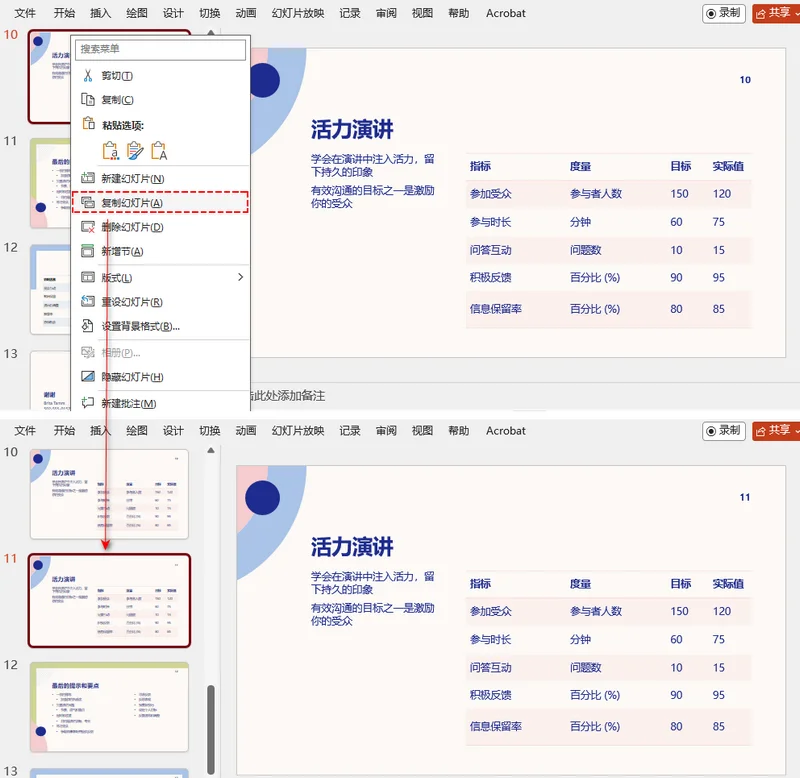The image size is (800, 778).
Task: Click the Copy icon in context menu
Action: pos(88,99)
